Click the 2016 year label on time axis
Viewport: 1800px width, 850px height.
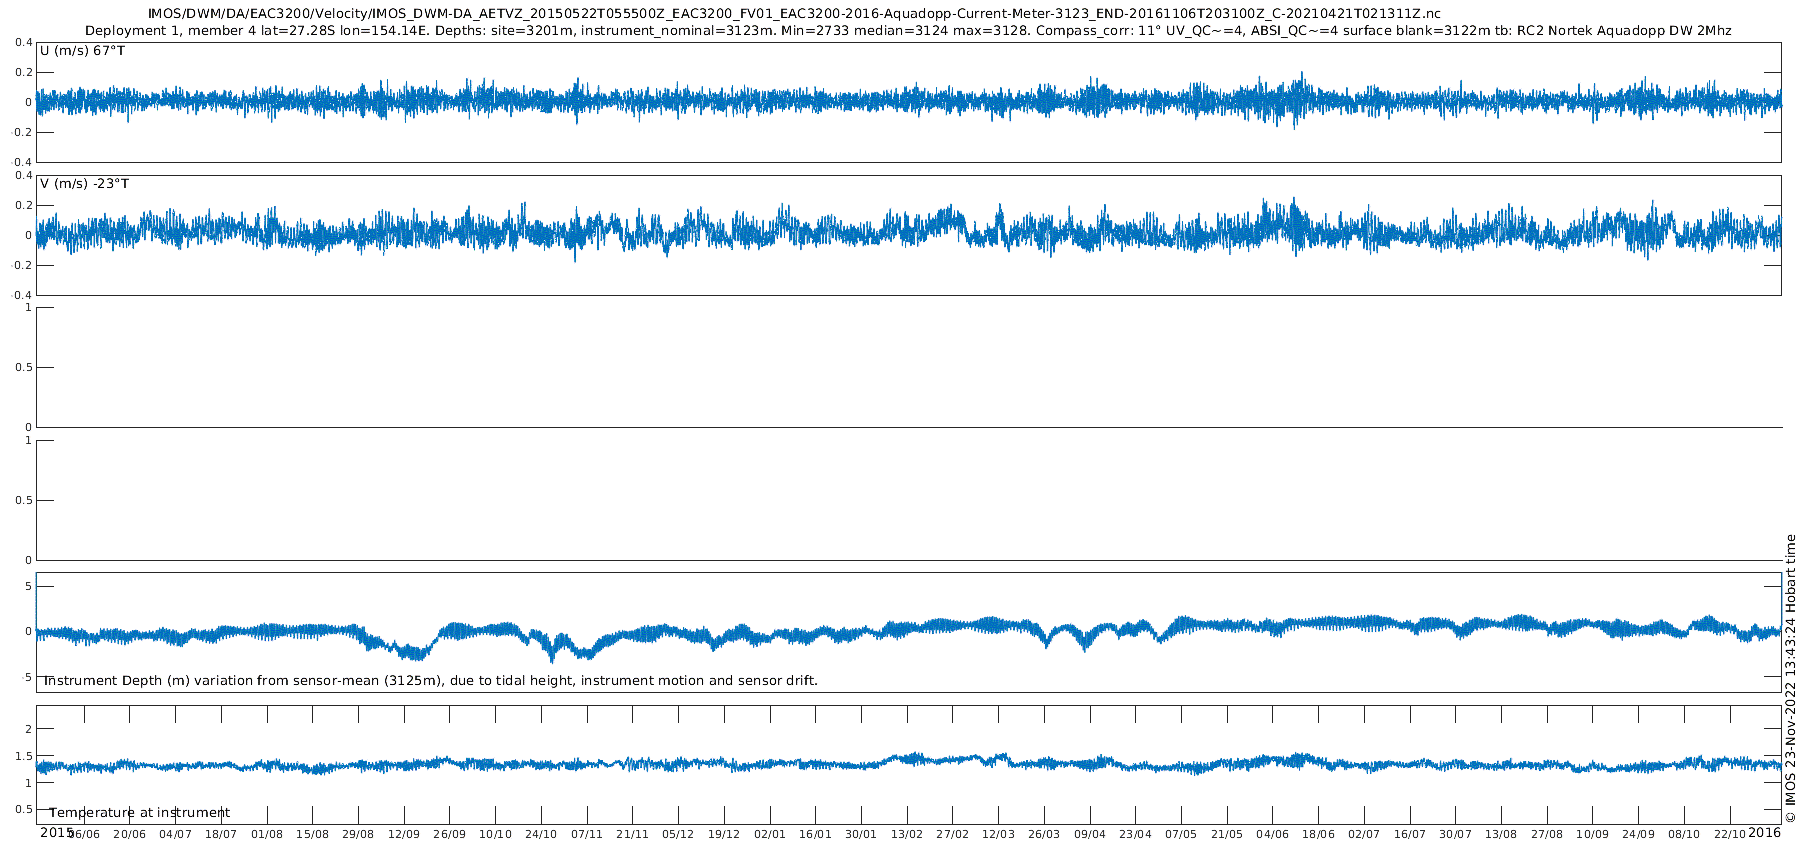(x=1764, y=832)
